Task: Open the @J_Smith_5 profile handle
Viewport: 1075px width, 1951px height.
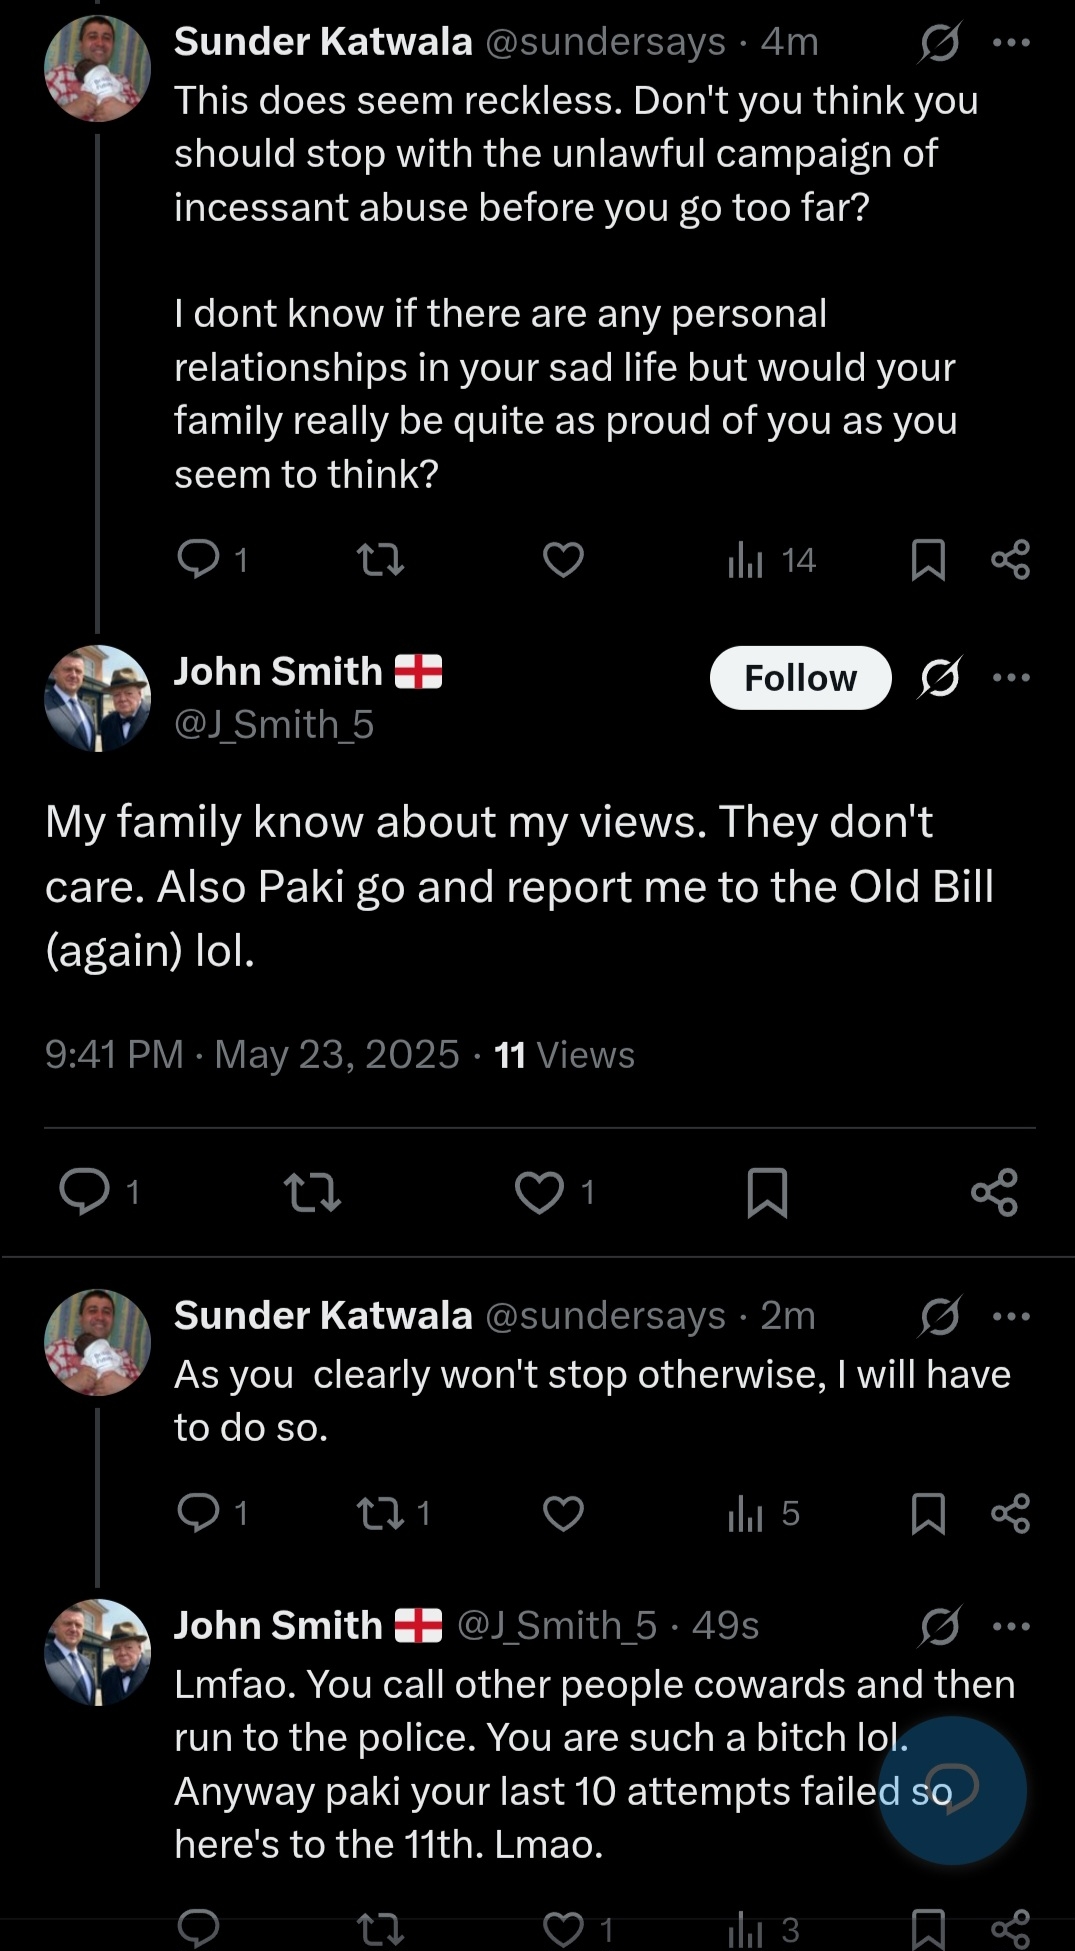Action: click(274, 724)
